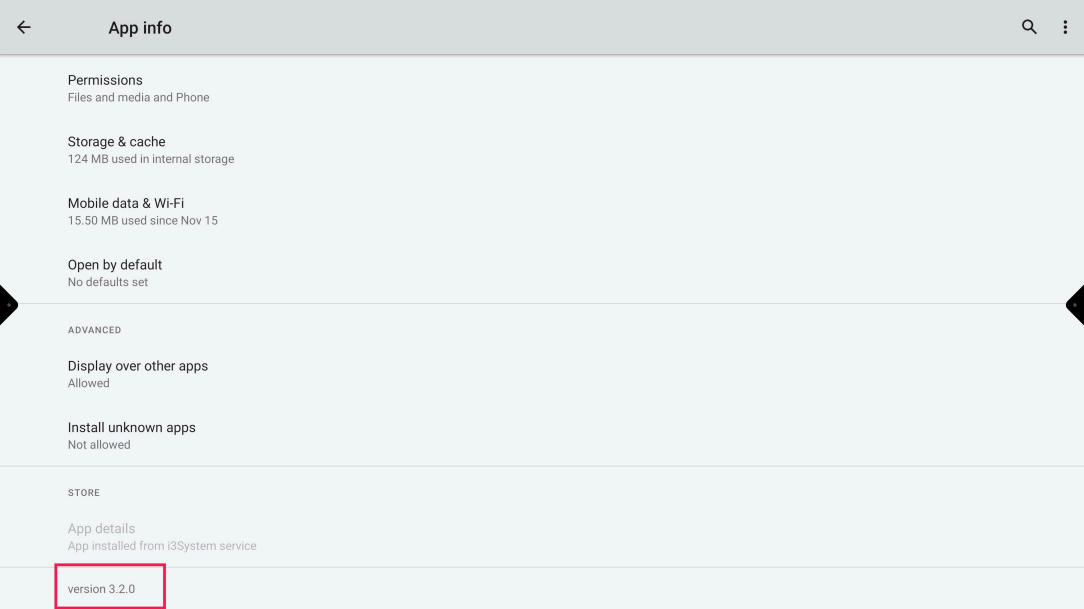Click the 'Files and media and Phone' subtitle
Screen dimensions: 1084x609
click(x=138, y=98)
